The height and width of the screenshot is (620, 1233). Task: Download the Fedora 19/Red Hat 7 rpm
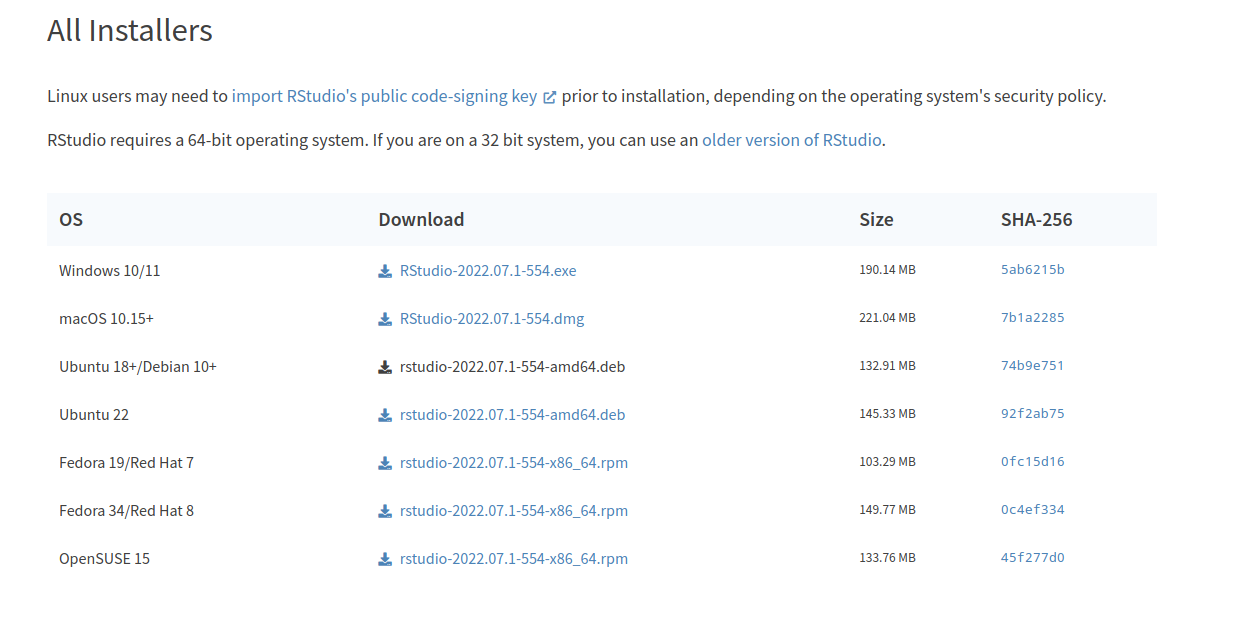(x=514, y=463)
